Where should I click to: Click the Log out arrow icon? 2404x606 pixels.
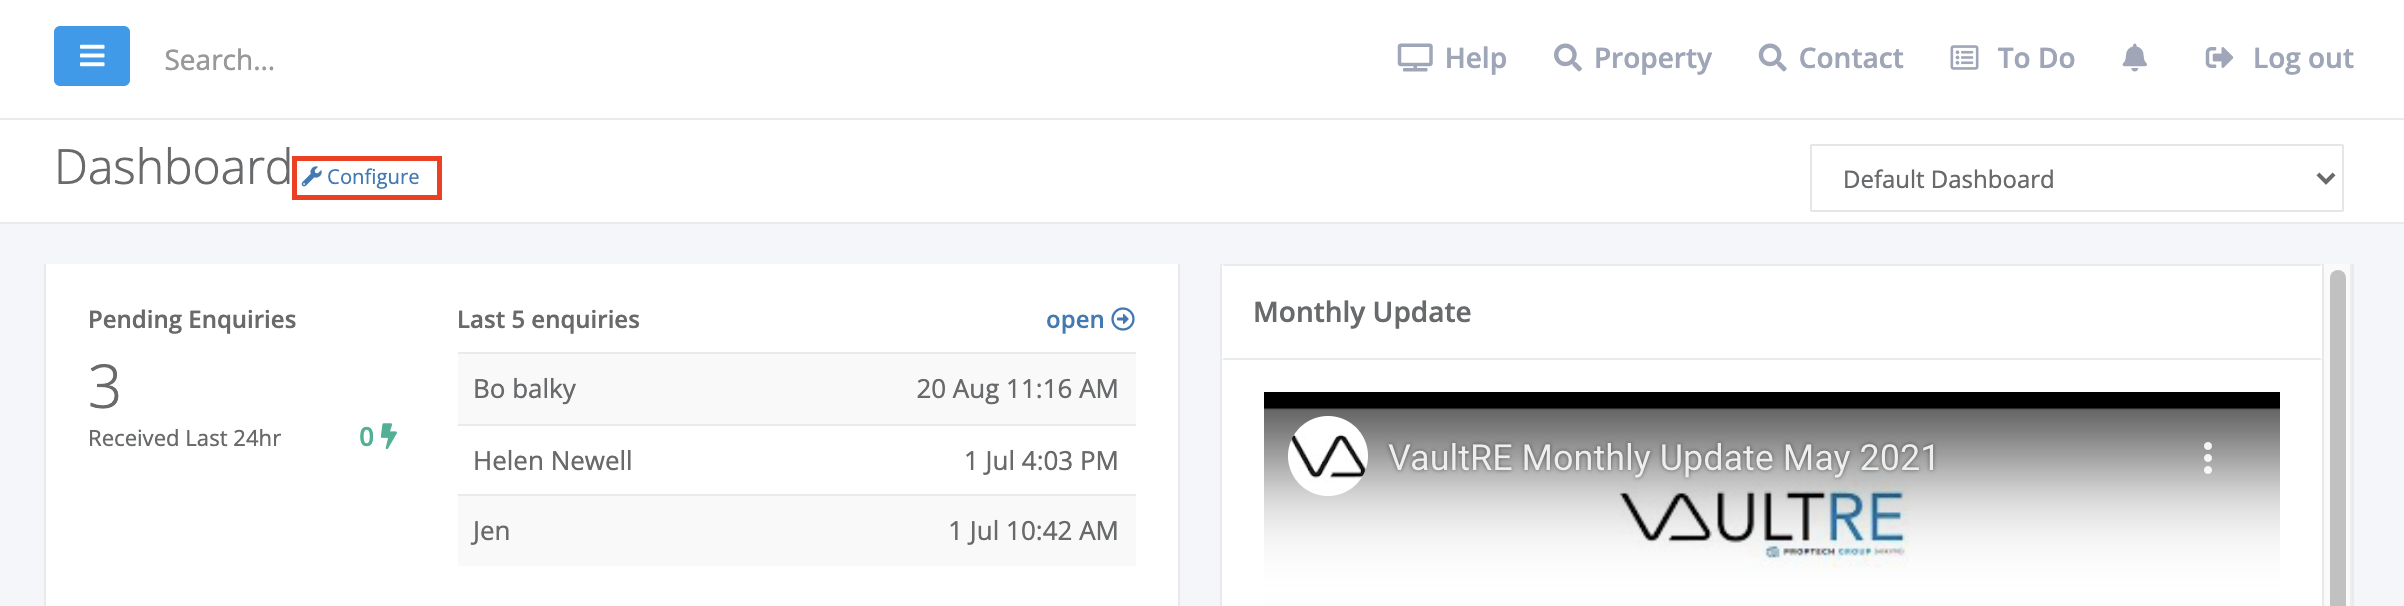coord(2218,58)
